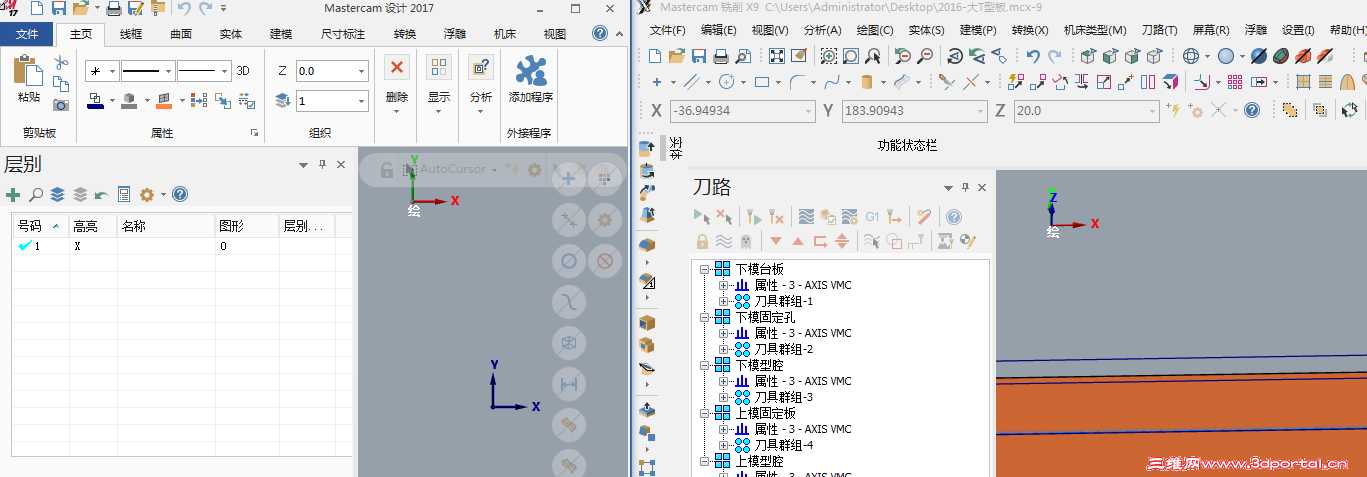Screen dimensions: 1367x477
Task: Pick wireframe color swatch (blue bar)
Action: [x=95, y=100]
